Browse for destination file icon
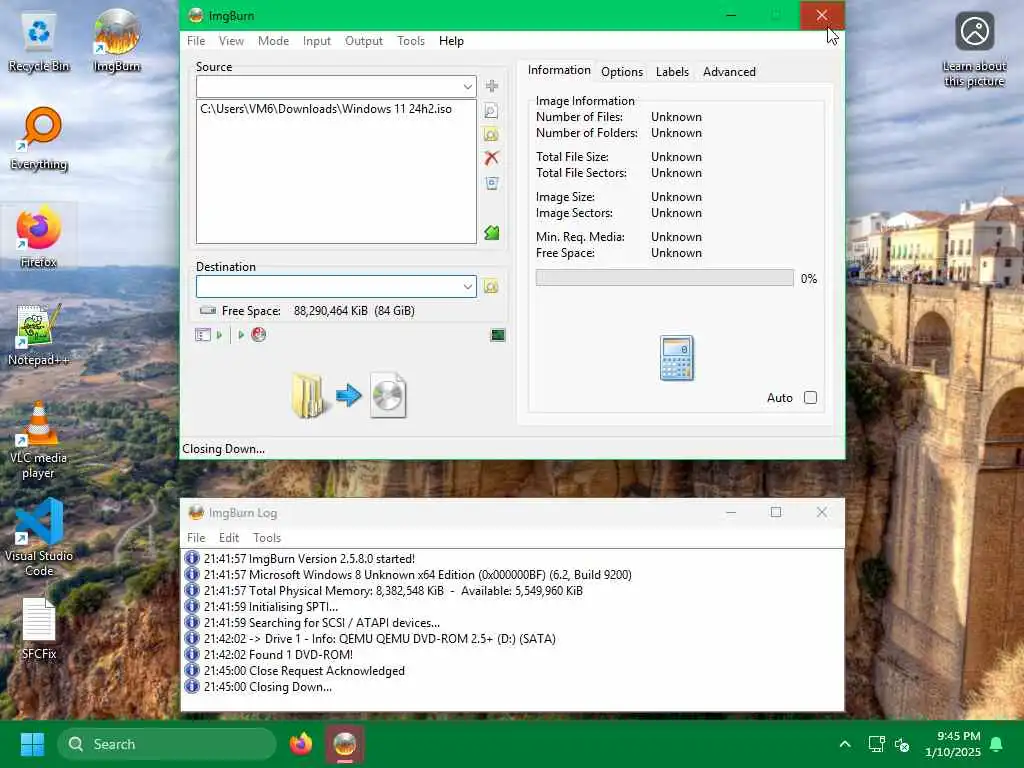Image resolution: width=1024 pixels, height=768 pixels. tap(491, 286)
